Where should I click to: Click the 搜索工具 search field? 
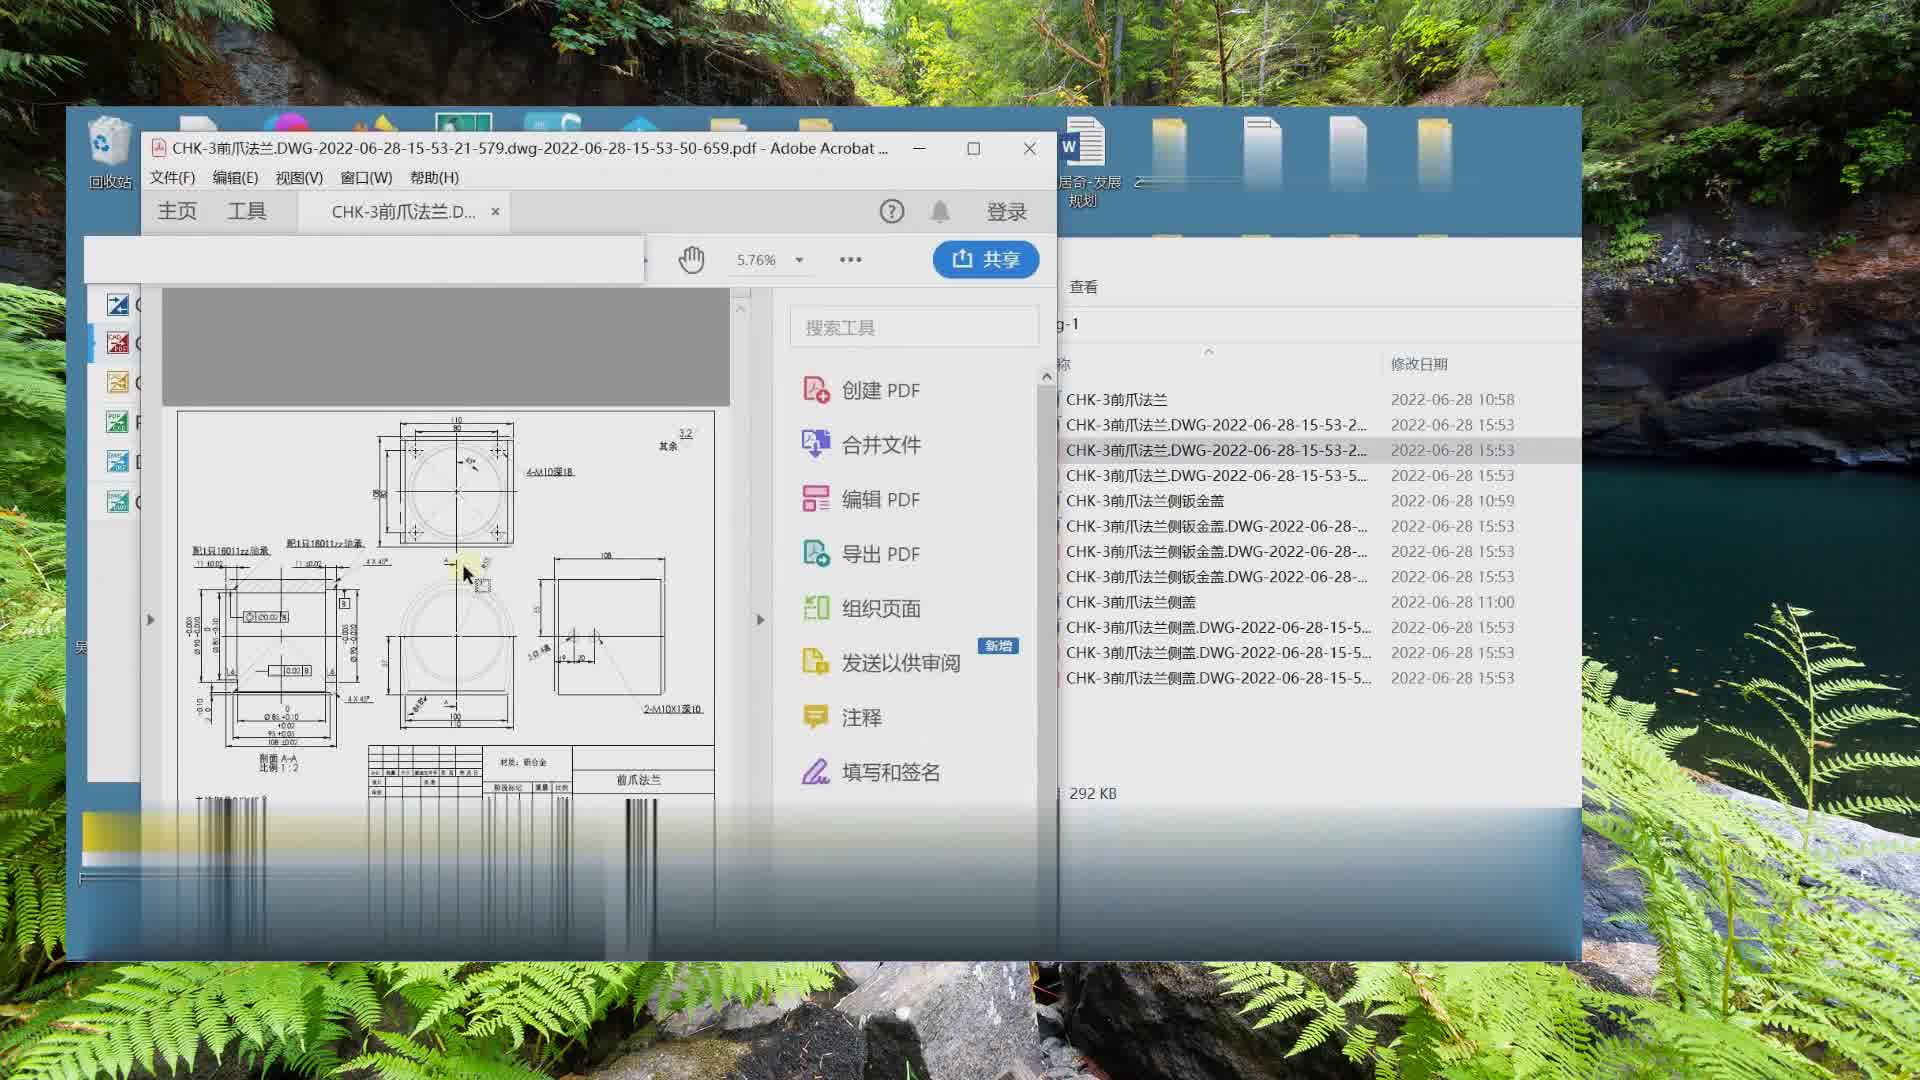tap(914, 328)
